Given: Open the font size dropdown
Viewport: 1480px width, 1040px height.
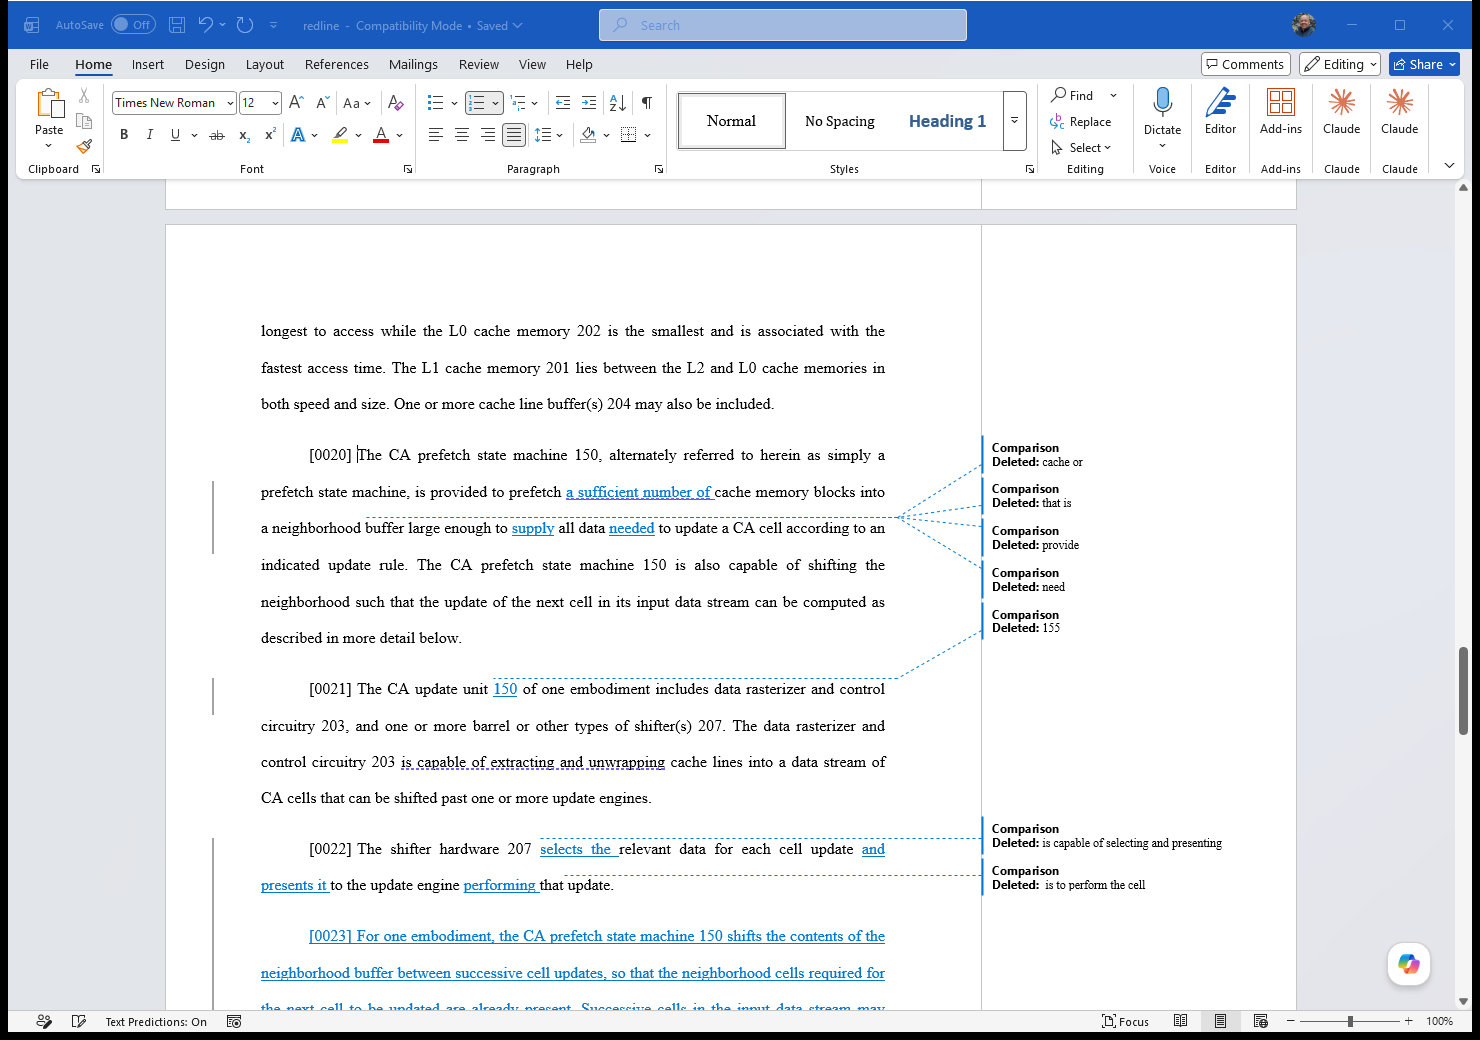Looking at the screenshot, I should [275, 103].
